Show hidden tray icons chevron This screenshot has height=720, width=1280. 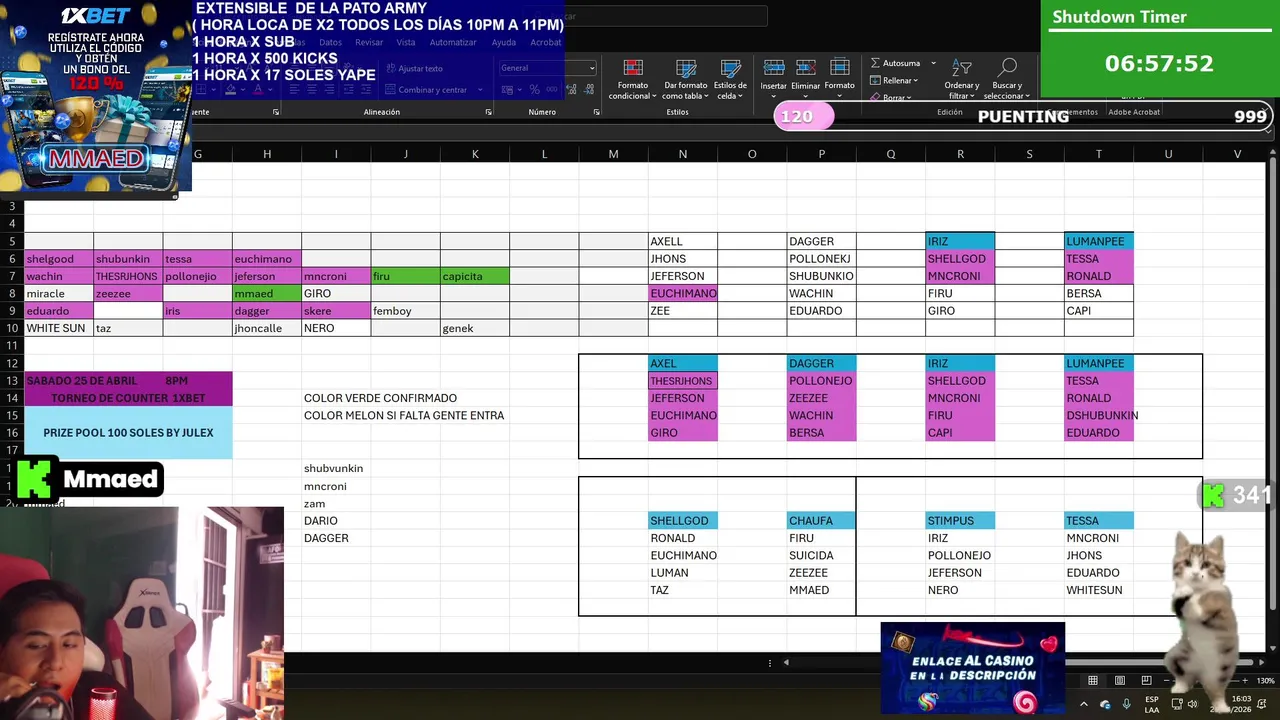(1084, 704)
